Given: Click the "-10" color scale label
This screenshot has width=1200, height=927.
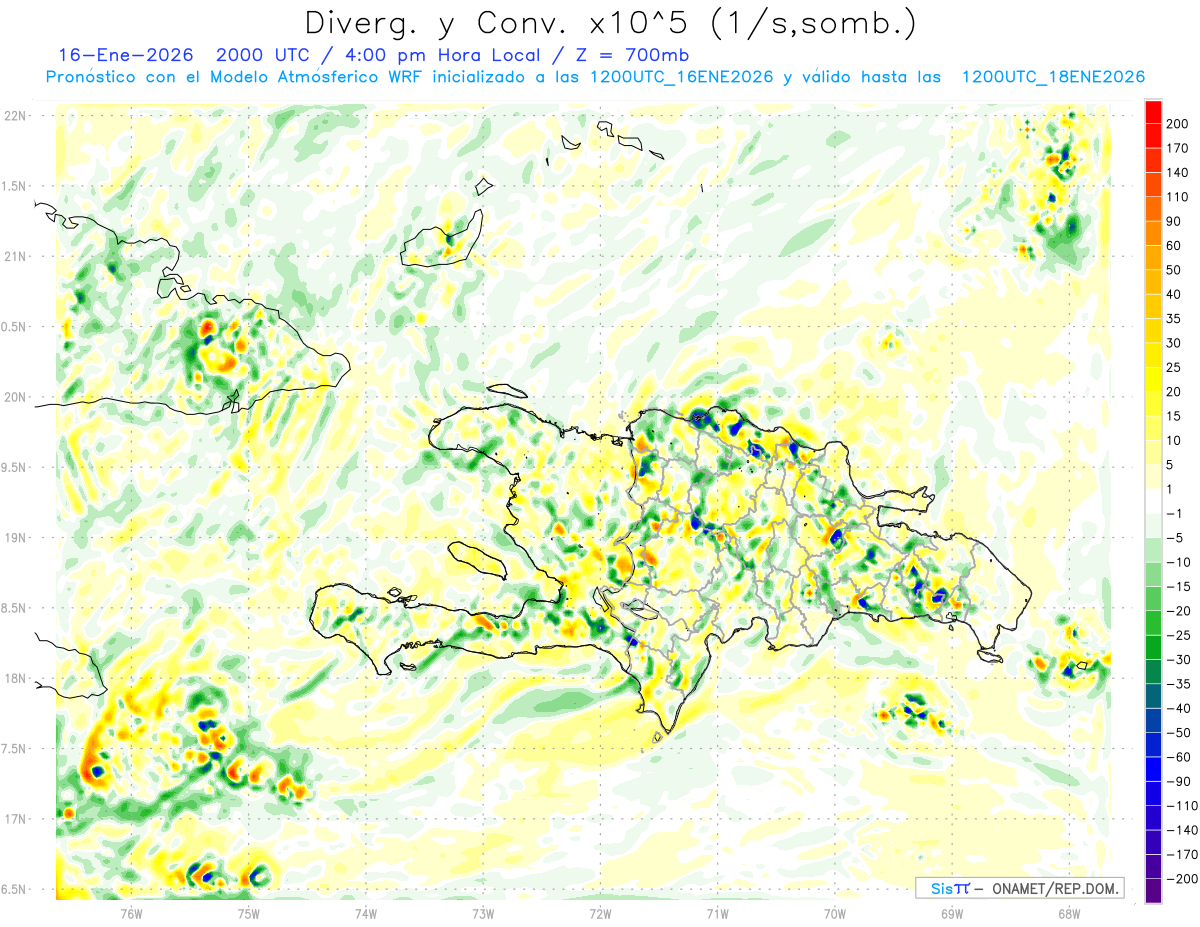Looking at the screenshot, I should [1180, 562].
